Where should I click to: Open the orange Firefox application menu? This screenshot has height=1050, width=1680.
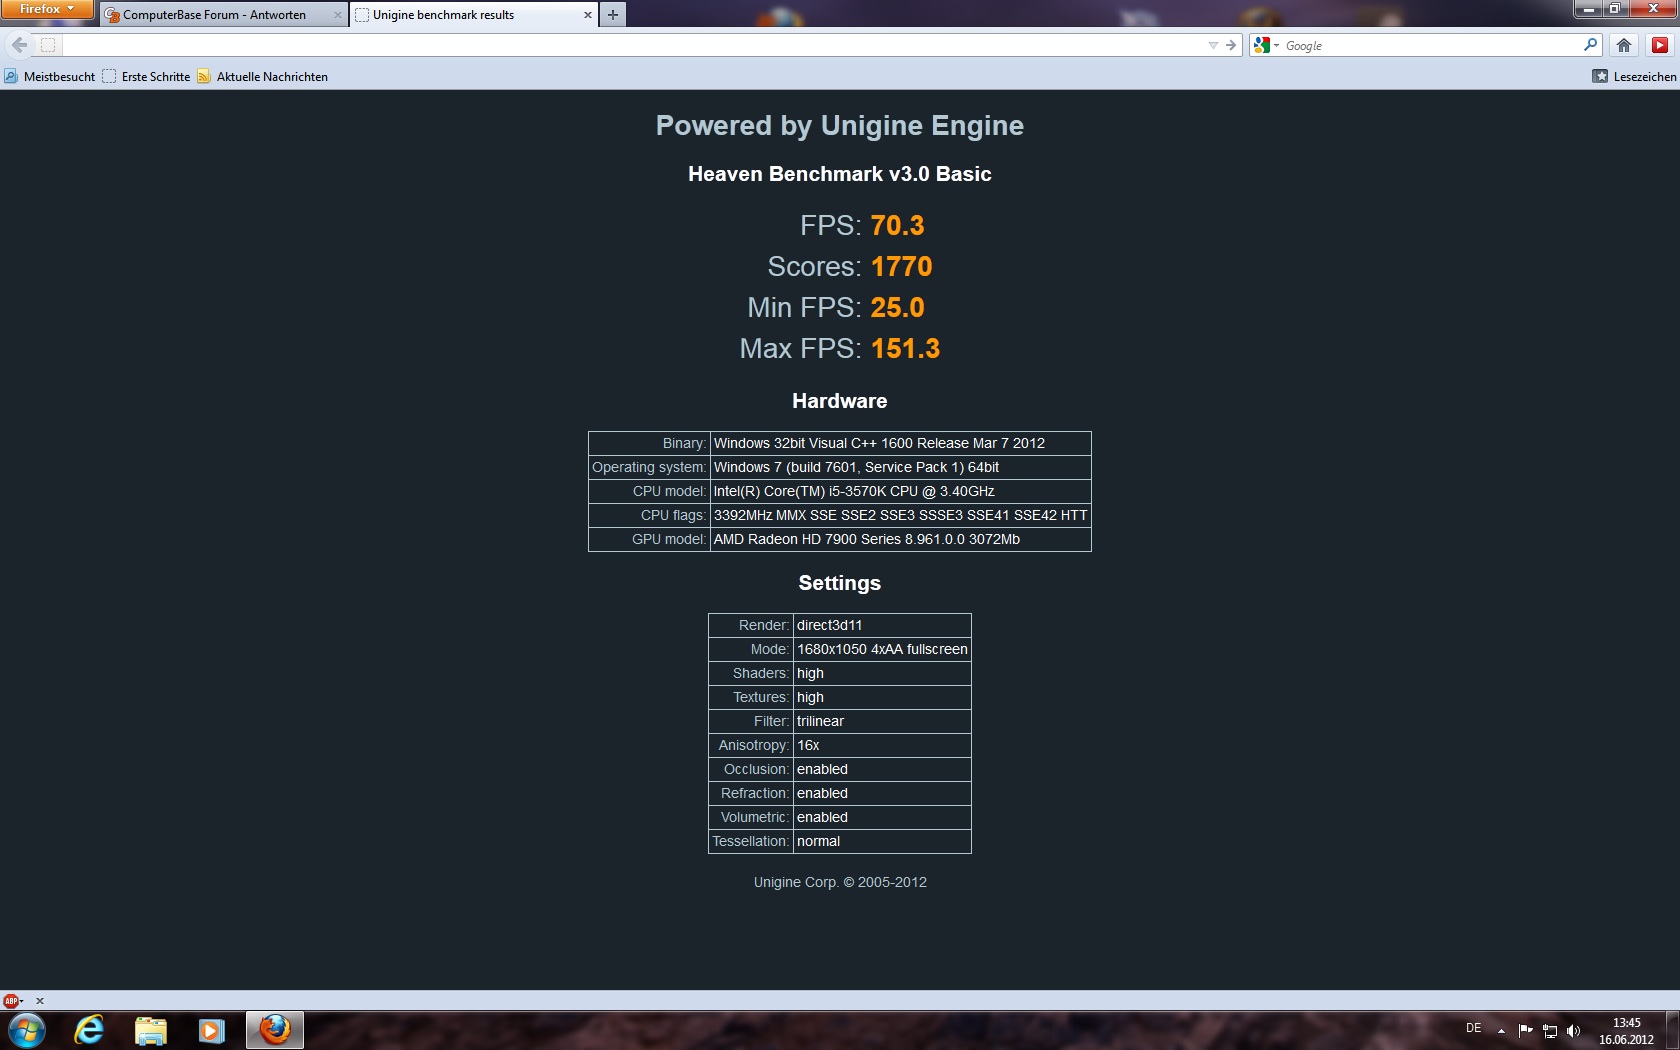coord(46,9)
